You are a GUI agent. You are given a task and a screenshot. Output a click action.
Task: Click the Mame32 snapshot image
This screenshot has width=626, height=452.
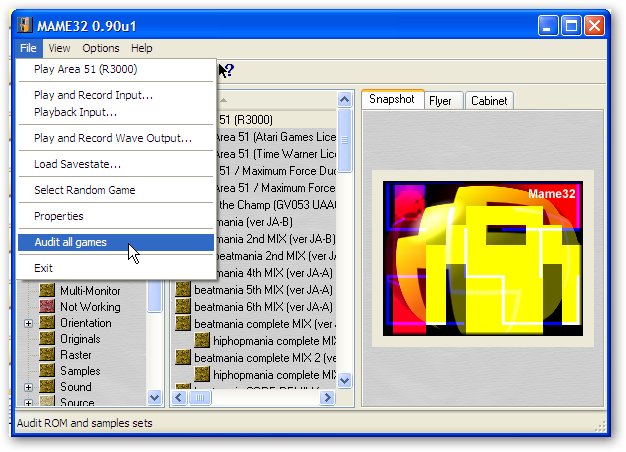click(x=483, y=258)
